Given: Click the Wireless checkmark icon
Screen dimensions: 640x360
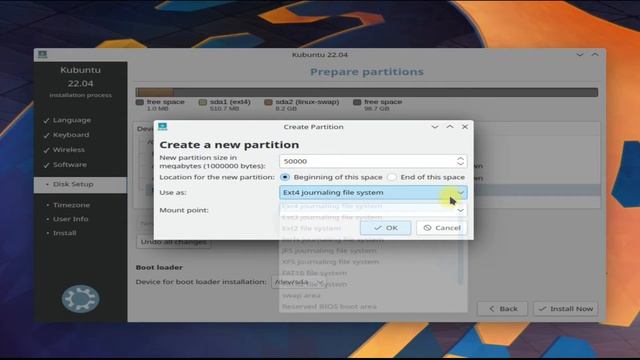Looking at the screenshot, I should click(46, 150).
